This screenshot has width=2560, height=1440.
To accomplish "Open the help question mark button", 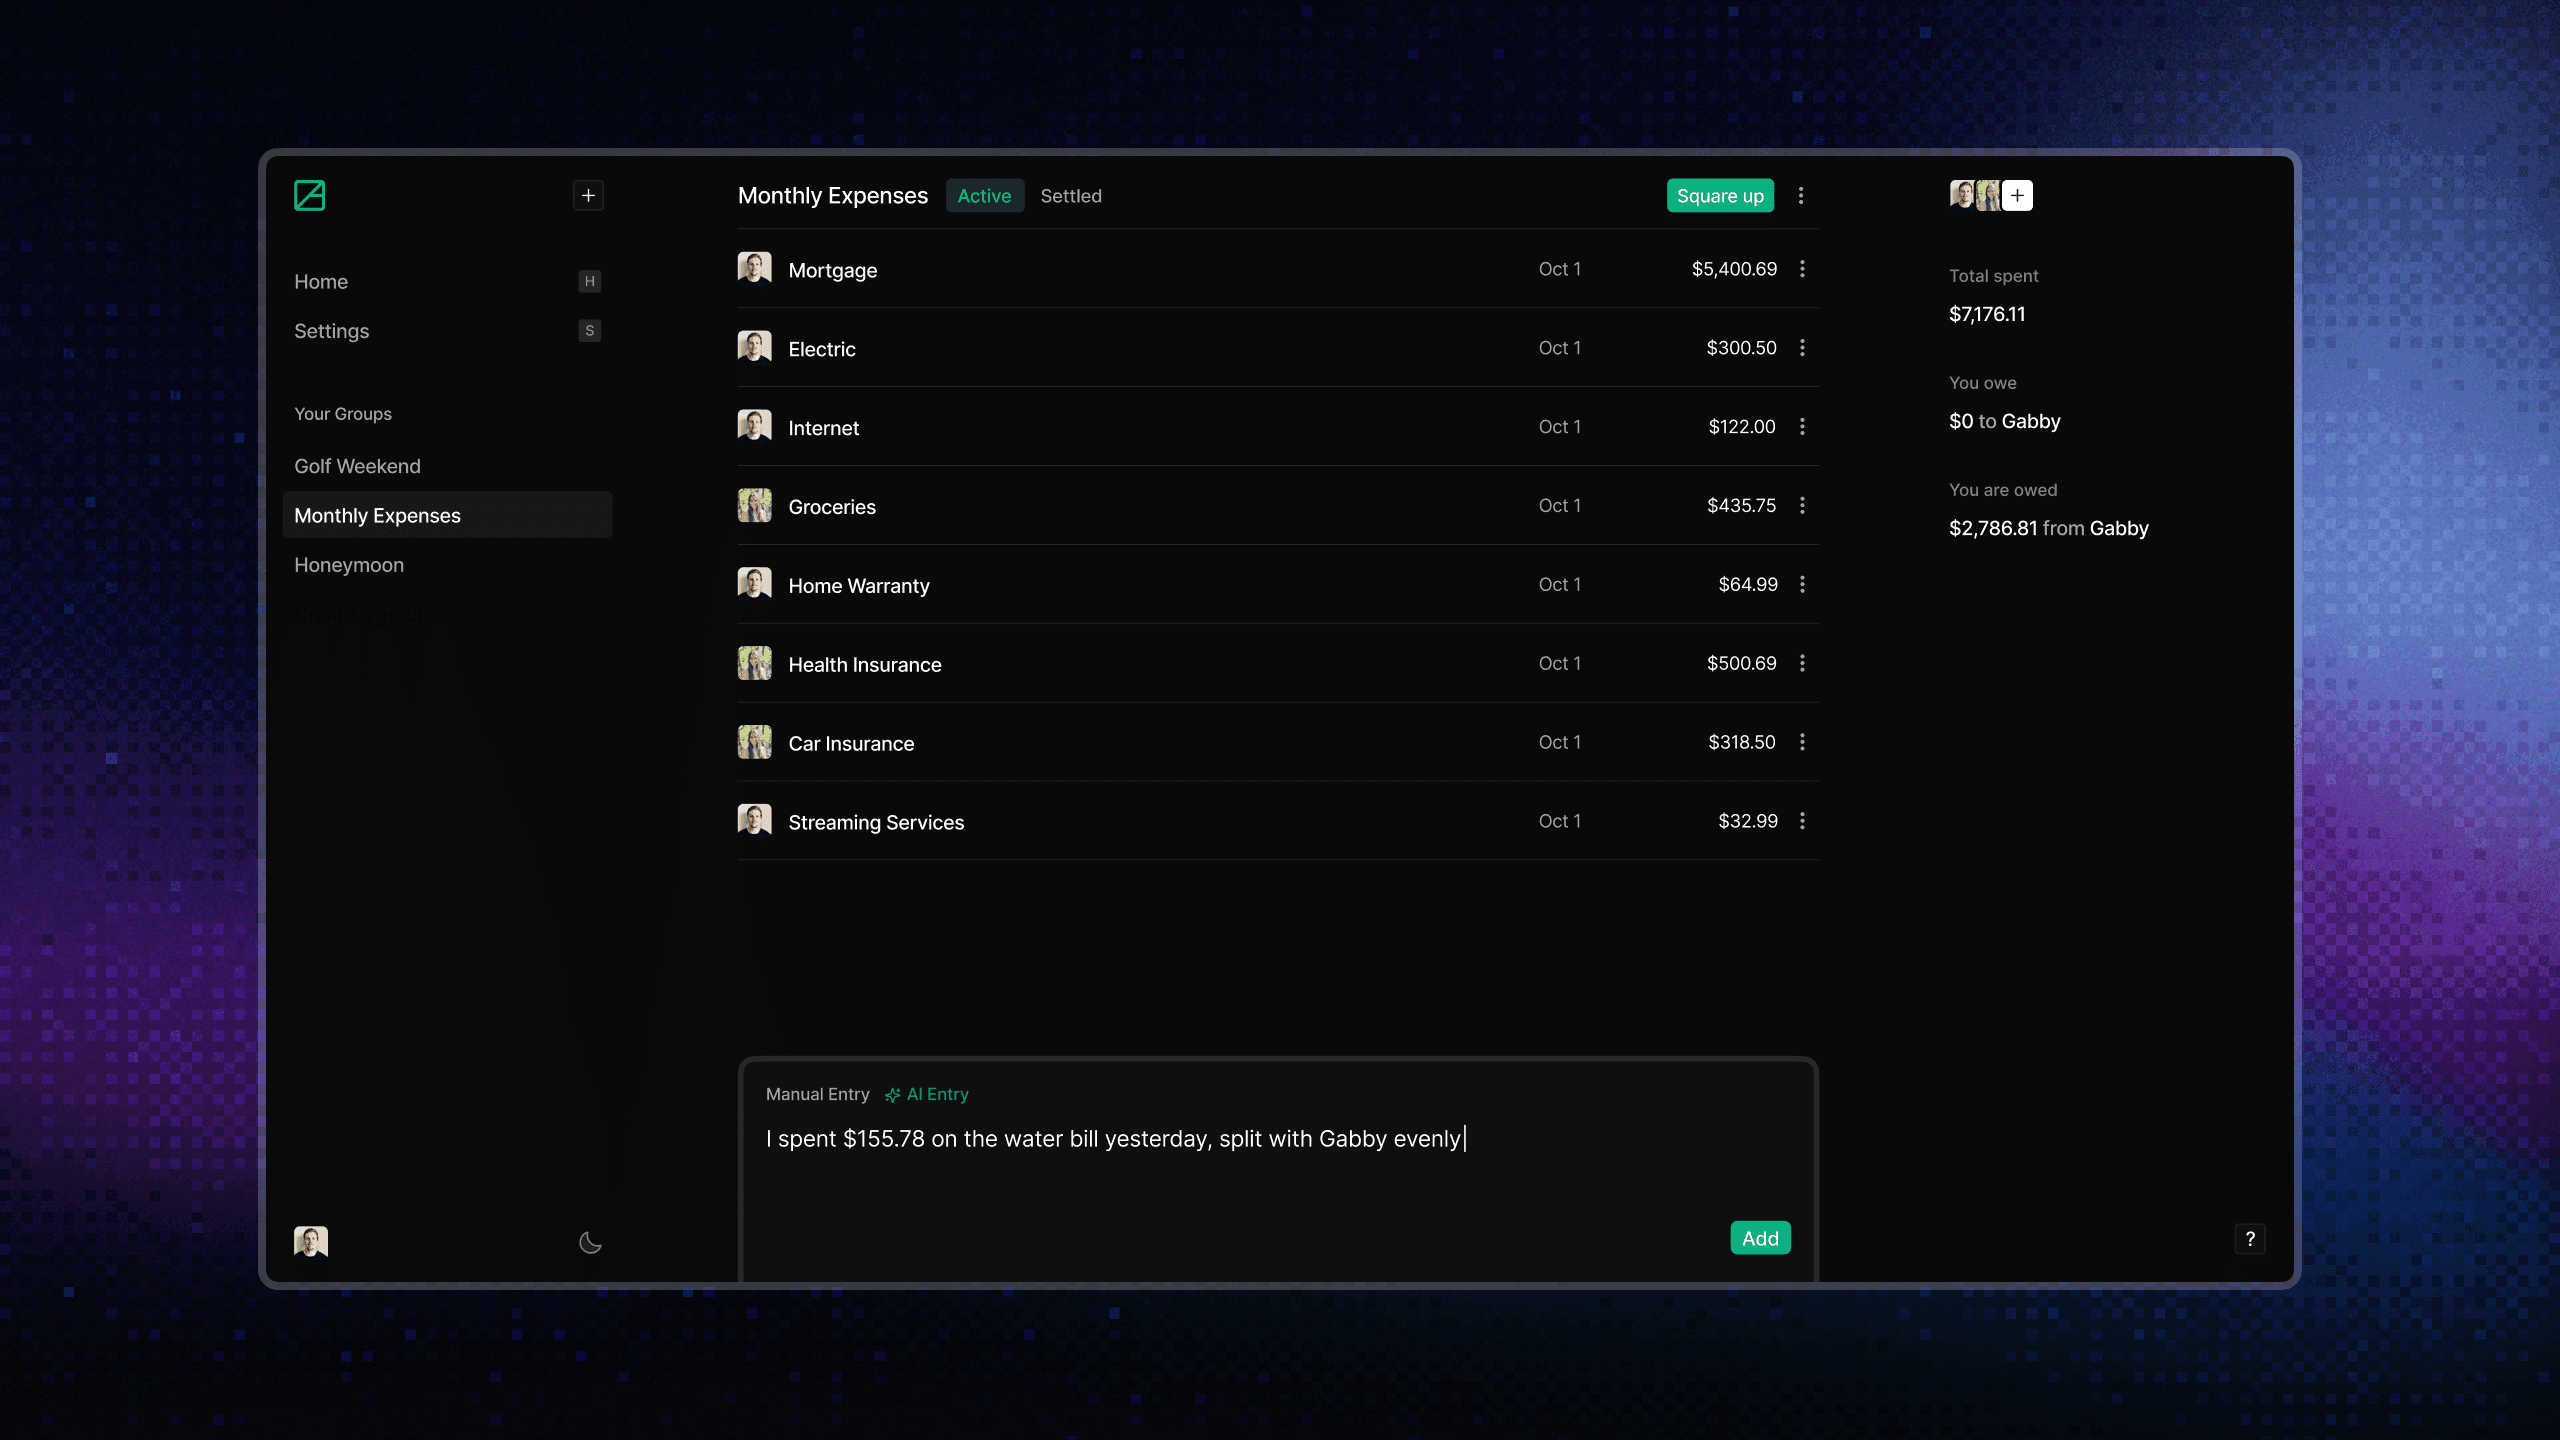I will coord(2250,1239).
